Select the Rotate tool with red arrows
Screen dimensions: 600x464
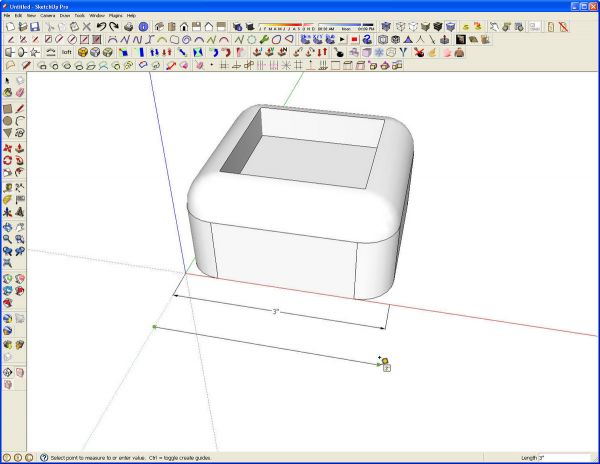(x=8, y=160)
